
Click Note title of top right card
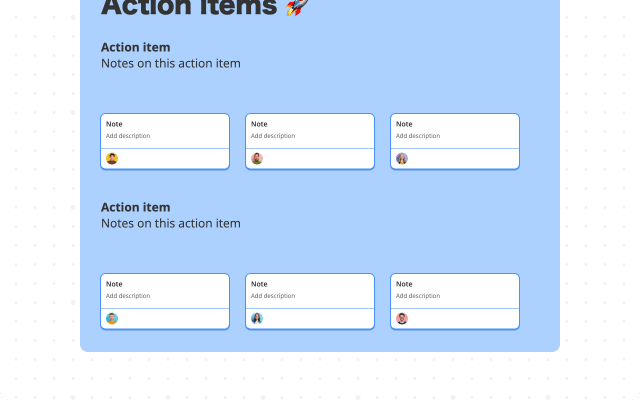[x=404, y=124]
